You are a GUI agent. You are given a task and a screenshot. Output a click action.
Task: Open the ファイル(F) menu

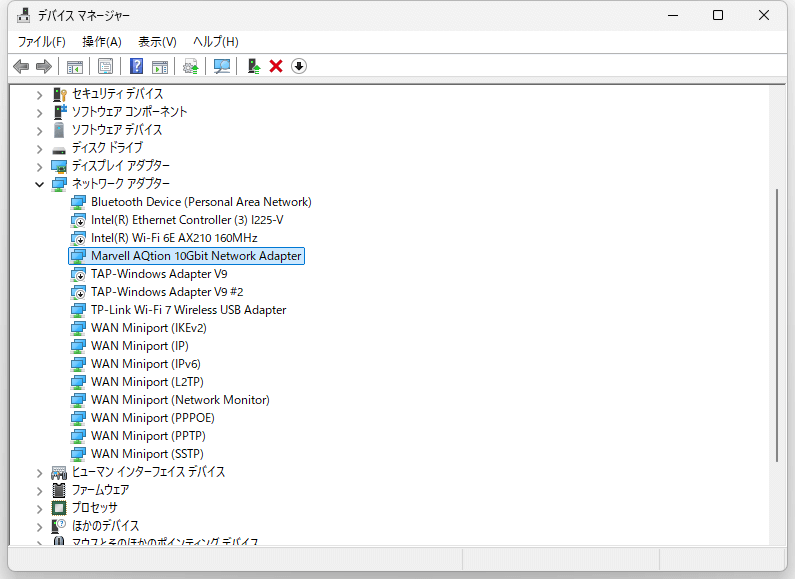pos(41,41)
